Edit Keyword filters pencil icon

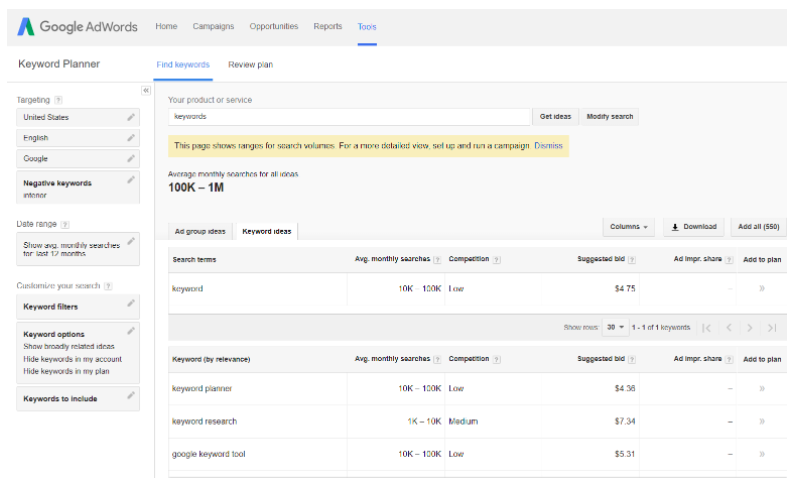pyautogui.click(x=131, y=303)
